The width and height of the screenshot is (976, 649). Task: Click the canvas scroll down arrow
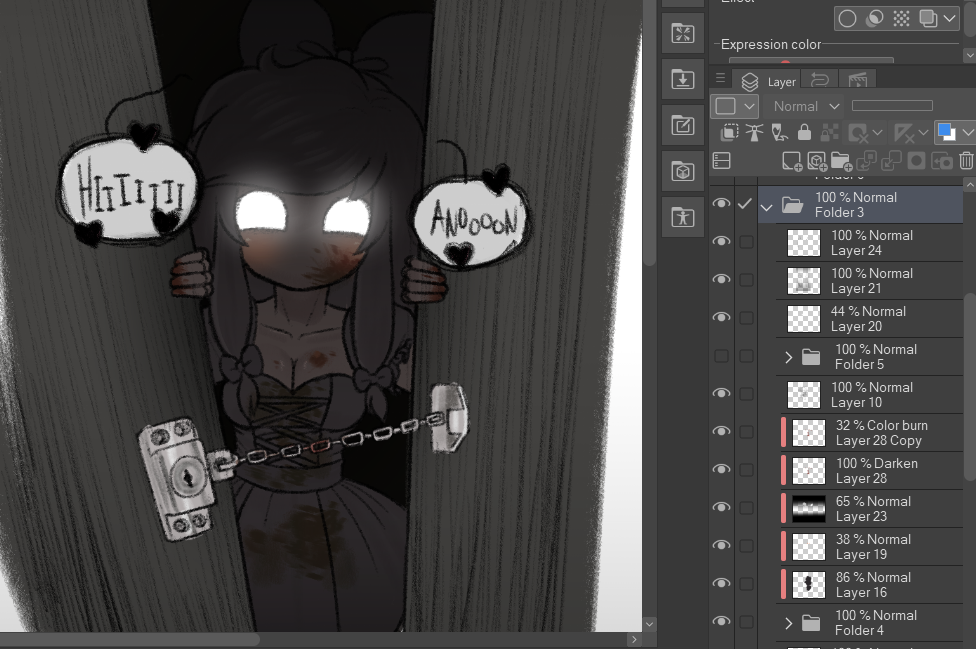pos(650,624)
